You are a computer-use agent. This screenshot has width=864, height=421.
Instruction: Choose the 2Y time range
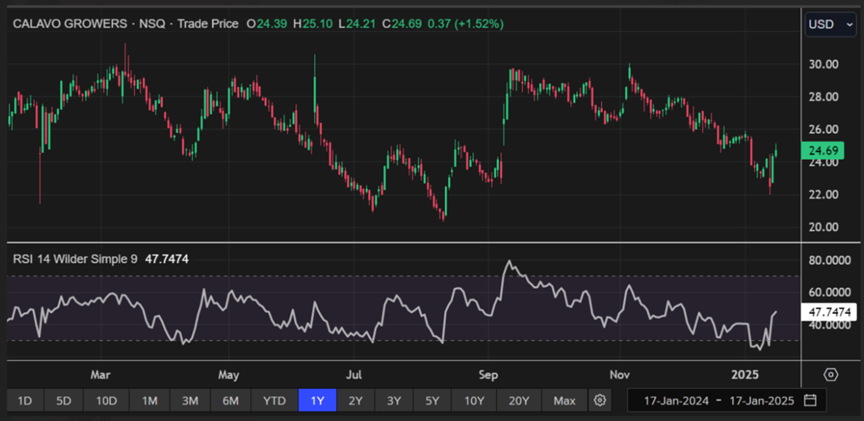[x=356, y=401]
